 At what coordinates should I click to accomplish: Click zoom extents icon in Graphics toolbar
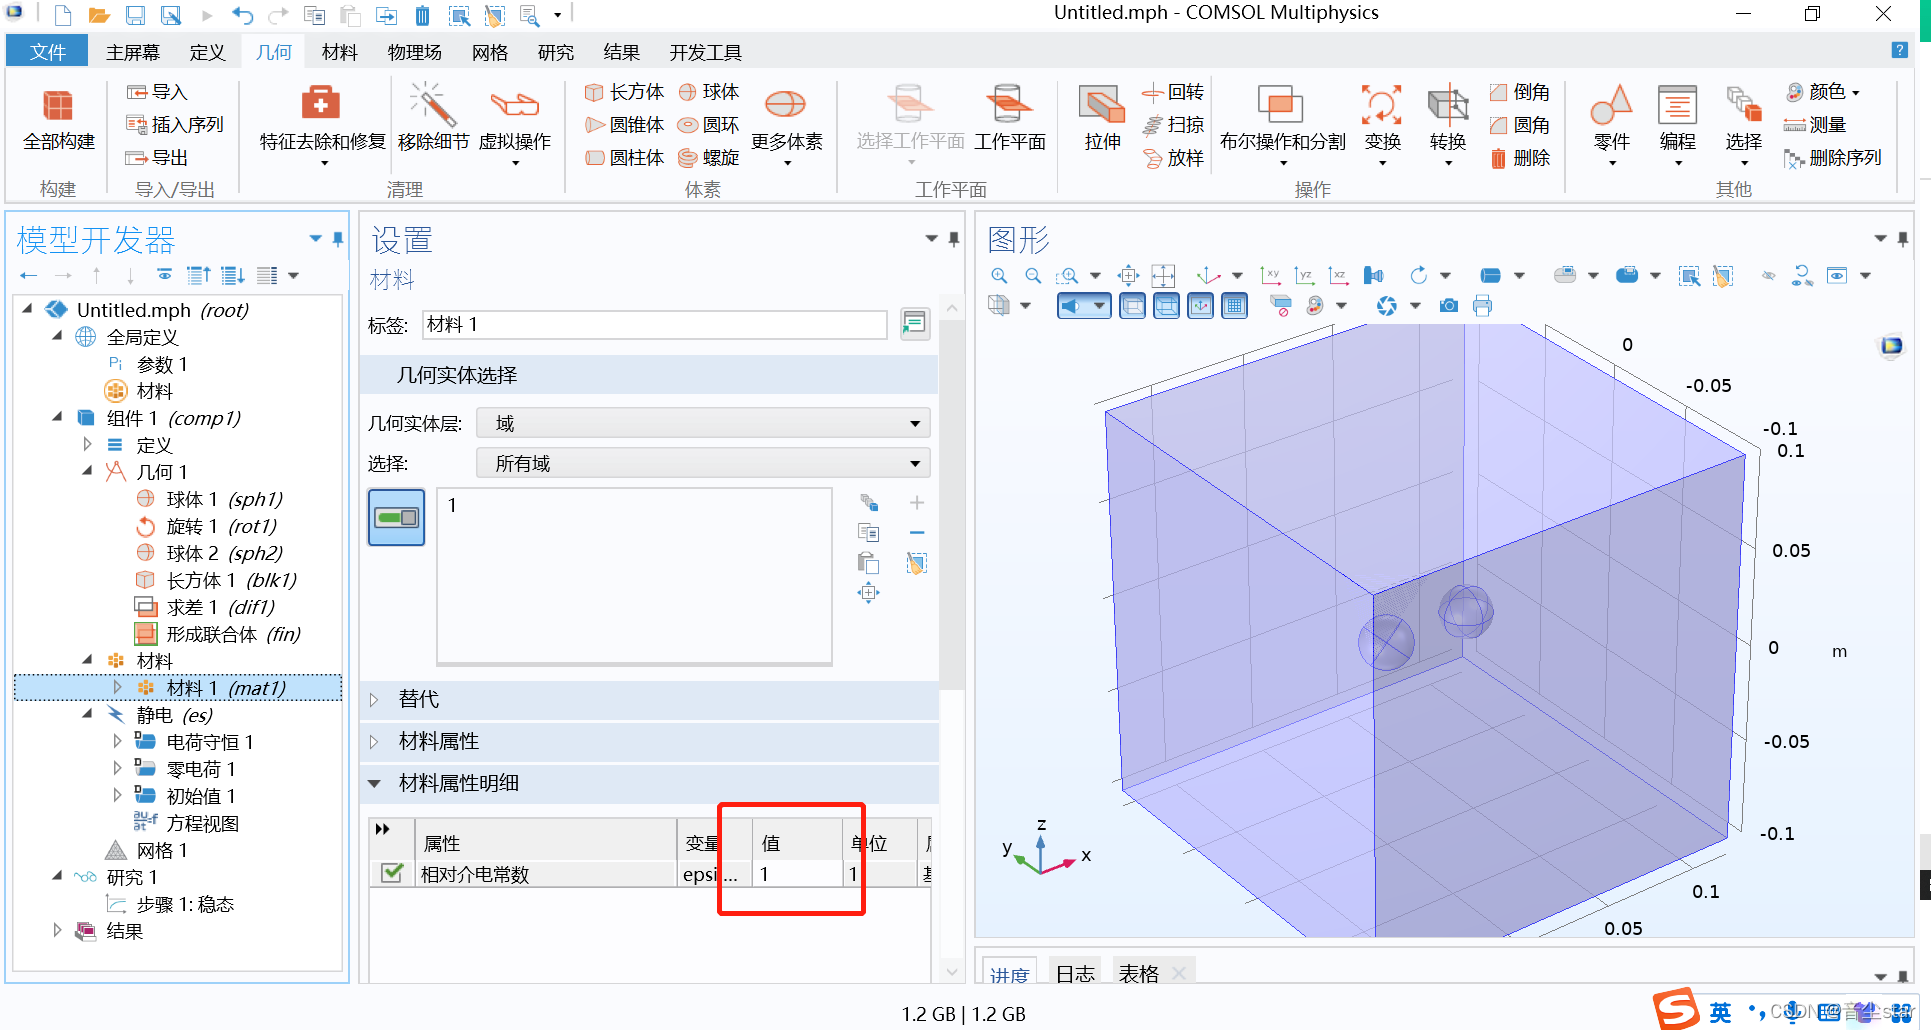tap(1129, 276)
